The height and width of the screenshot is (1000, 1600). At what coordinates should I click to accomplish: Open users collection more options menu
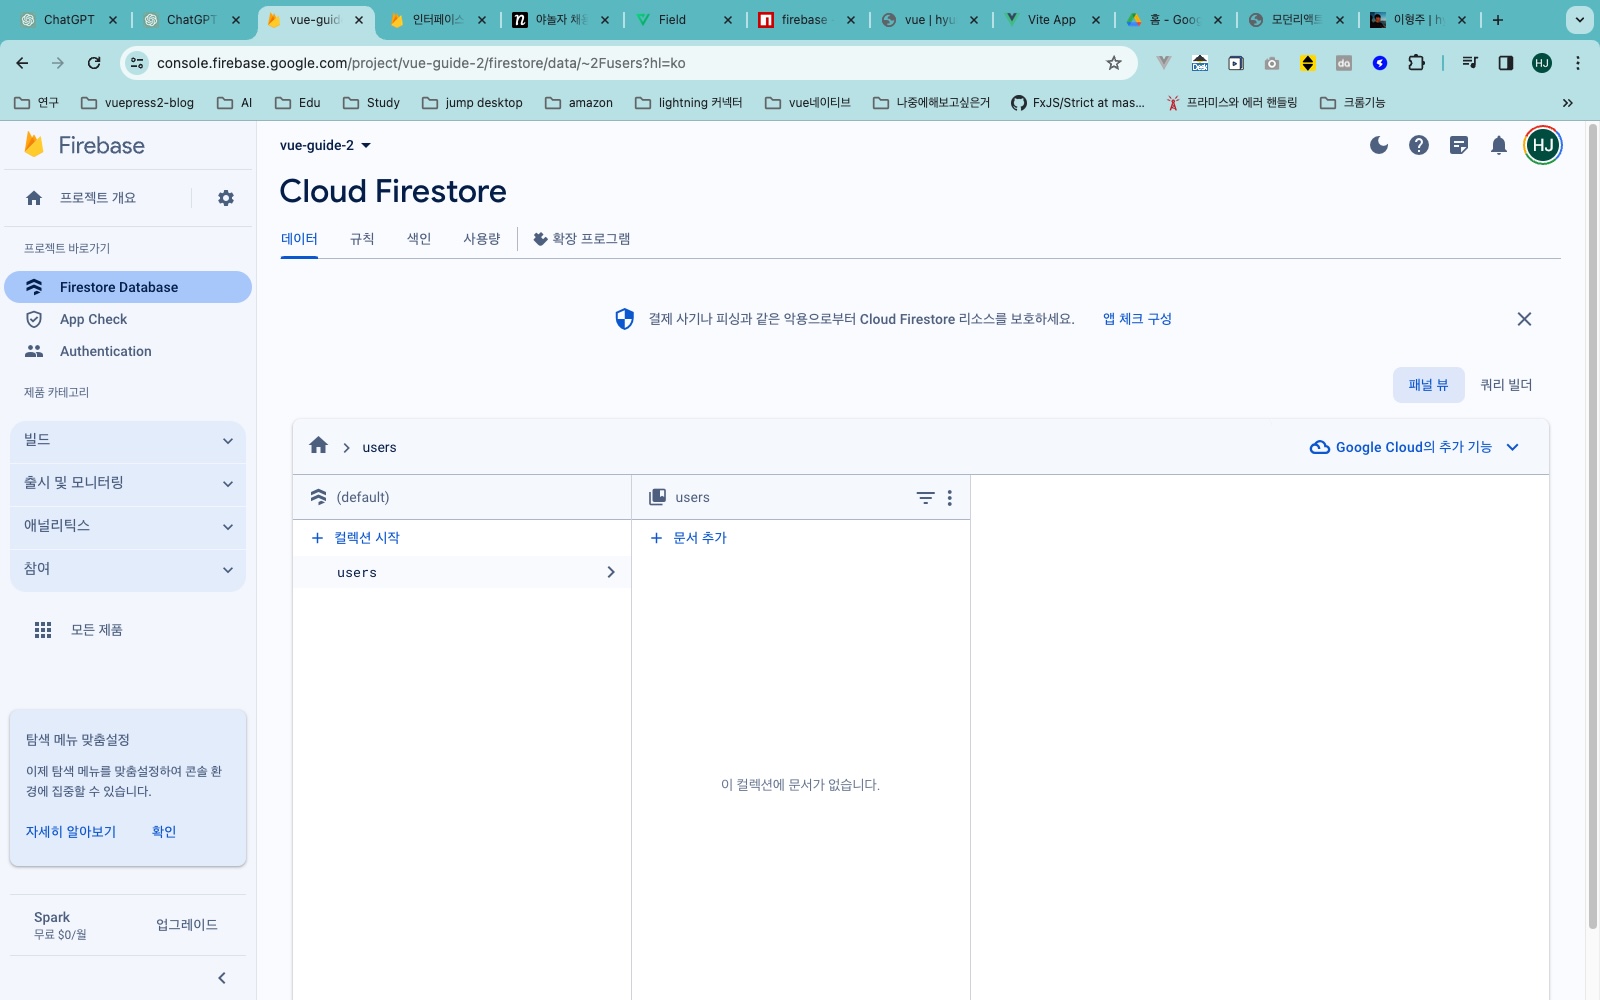click(x=950, y=497)
